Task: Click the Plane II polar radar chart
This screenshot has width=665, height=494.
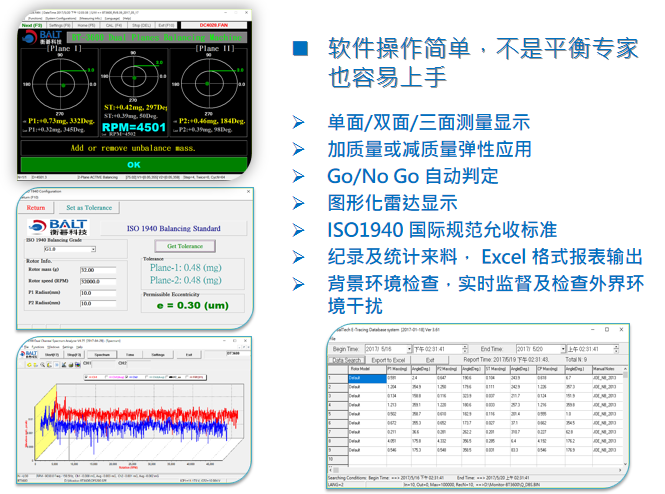Action: [x=209, y=83]
